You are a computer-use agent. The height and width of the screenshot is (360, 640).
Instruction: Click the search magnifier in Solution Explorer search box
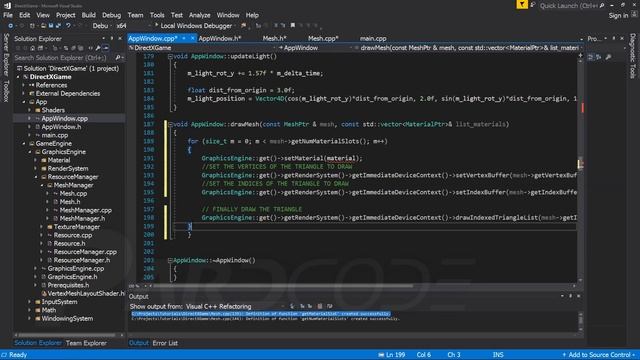(118, 58)
